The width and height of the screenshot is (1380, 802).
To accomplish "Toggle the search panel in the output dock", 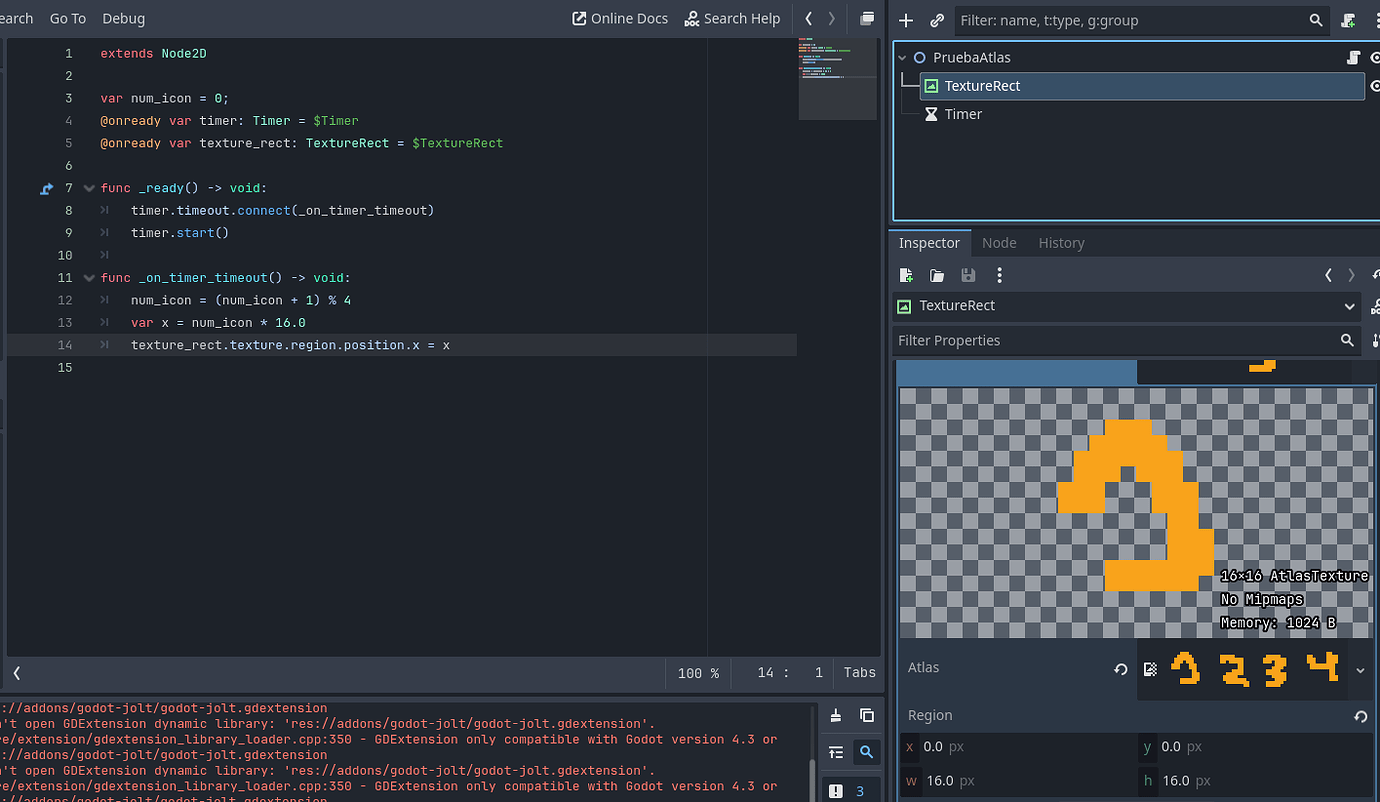I will pyautogui.click(x=866, y=751).
